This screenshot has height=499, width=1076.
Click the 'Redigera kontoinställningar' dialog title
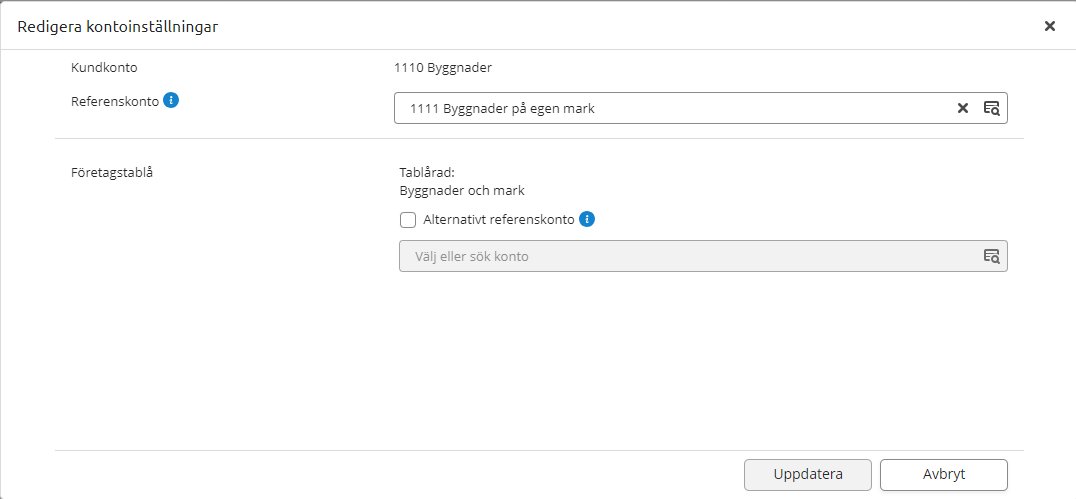118,26
